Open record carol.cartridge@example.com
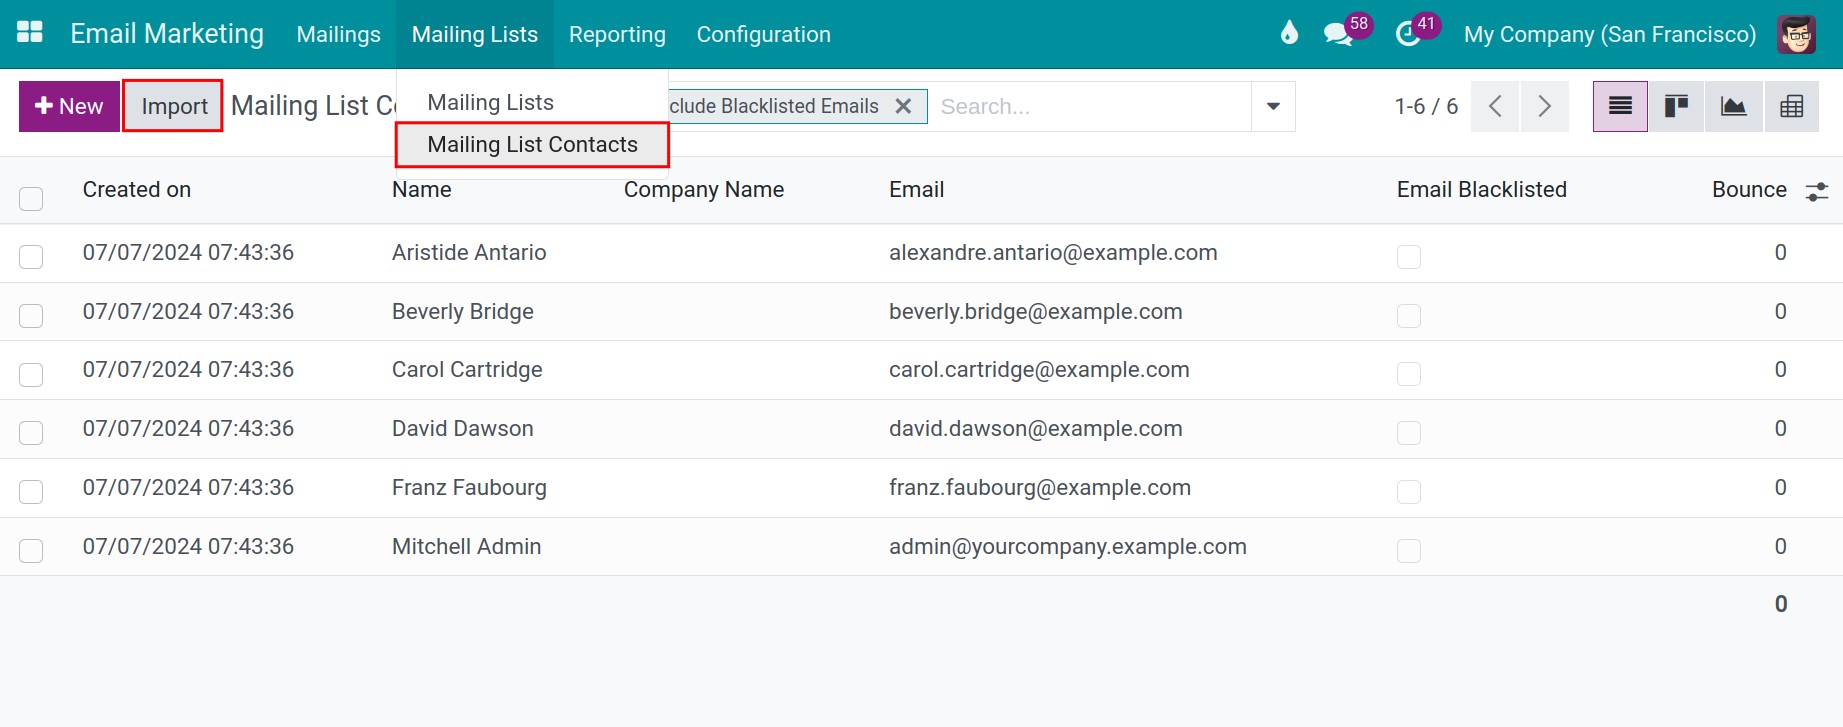This screenshot has height=727, width=1843. [x=1039, y=370]
